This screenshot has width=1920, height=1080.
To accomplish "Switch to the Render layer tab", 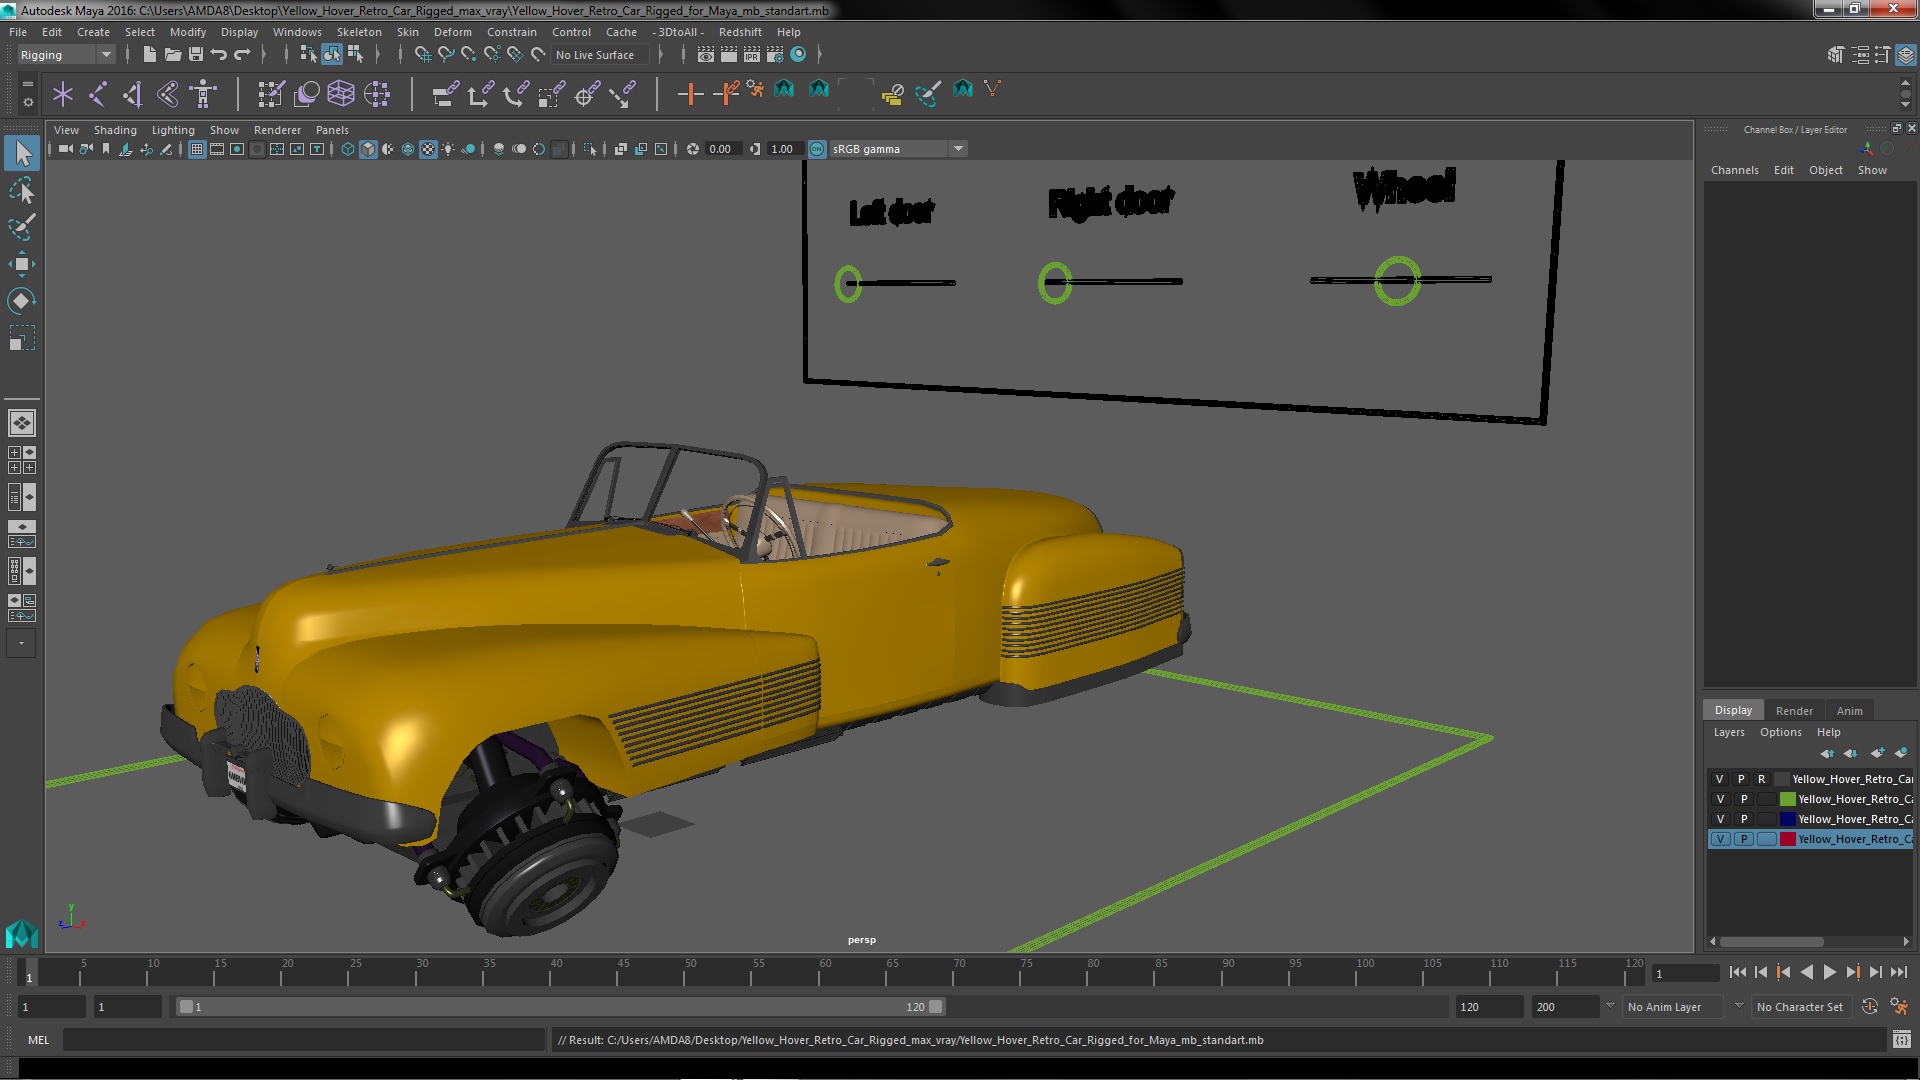I will pos(1794,711).
